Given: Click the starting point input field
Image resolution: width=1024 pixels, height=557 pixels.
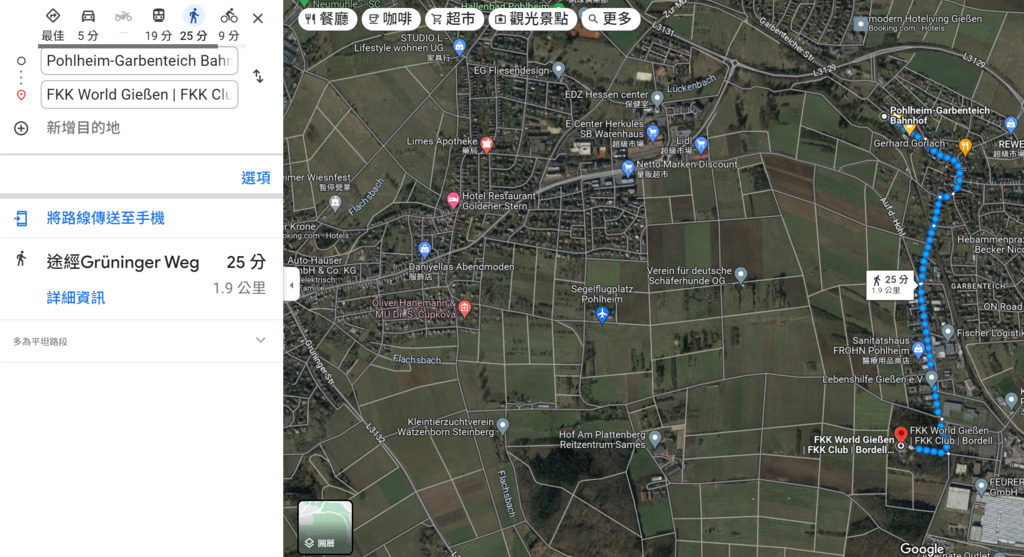Looking at the screenshot, I should [x=139, y=61].
